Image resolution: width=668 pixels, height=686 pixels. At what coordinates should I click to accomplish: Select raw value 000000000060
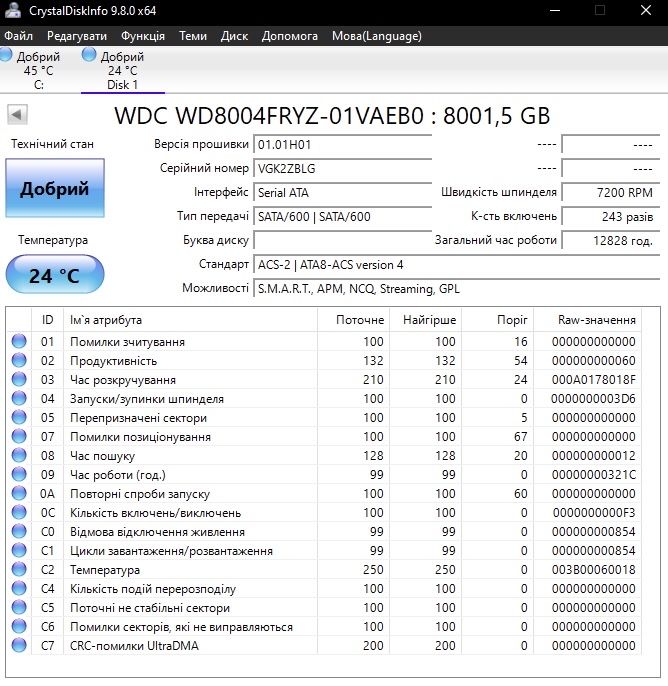(594, 360)
